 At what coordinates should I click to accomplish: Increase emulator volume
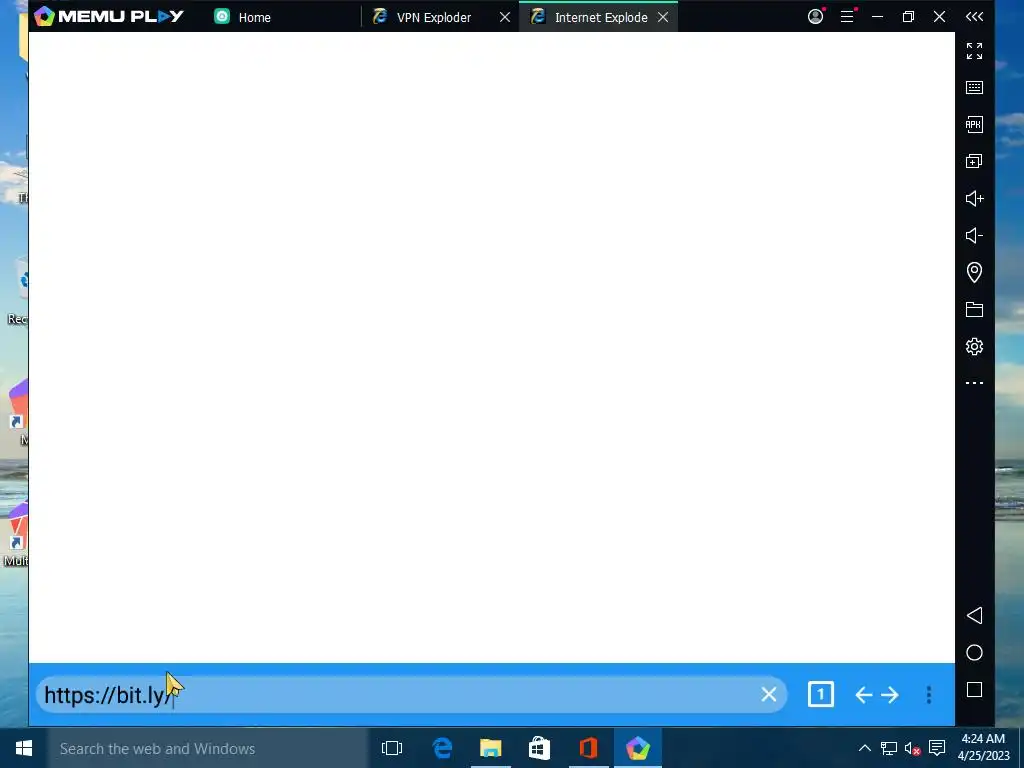974,198
